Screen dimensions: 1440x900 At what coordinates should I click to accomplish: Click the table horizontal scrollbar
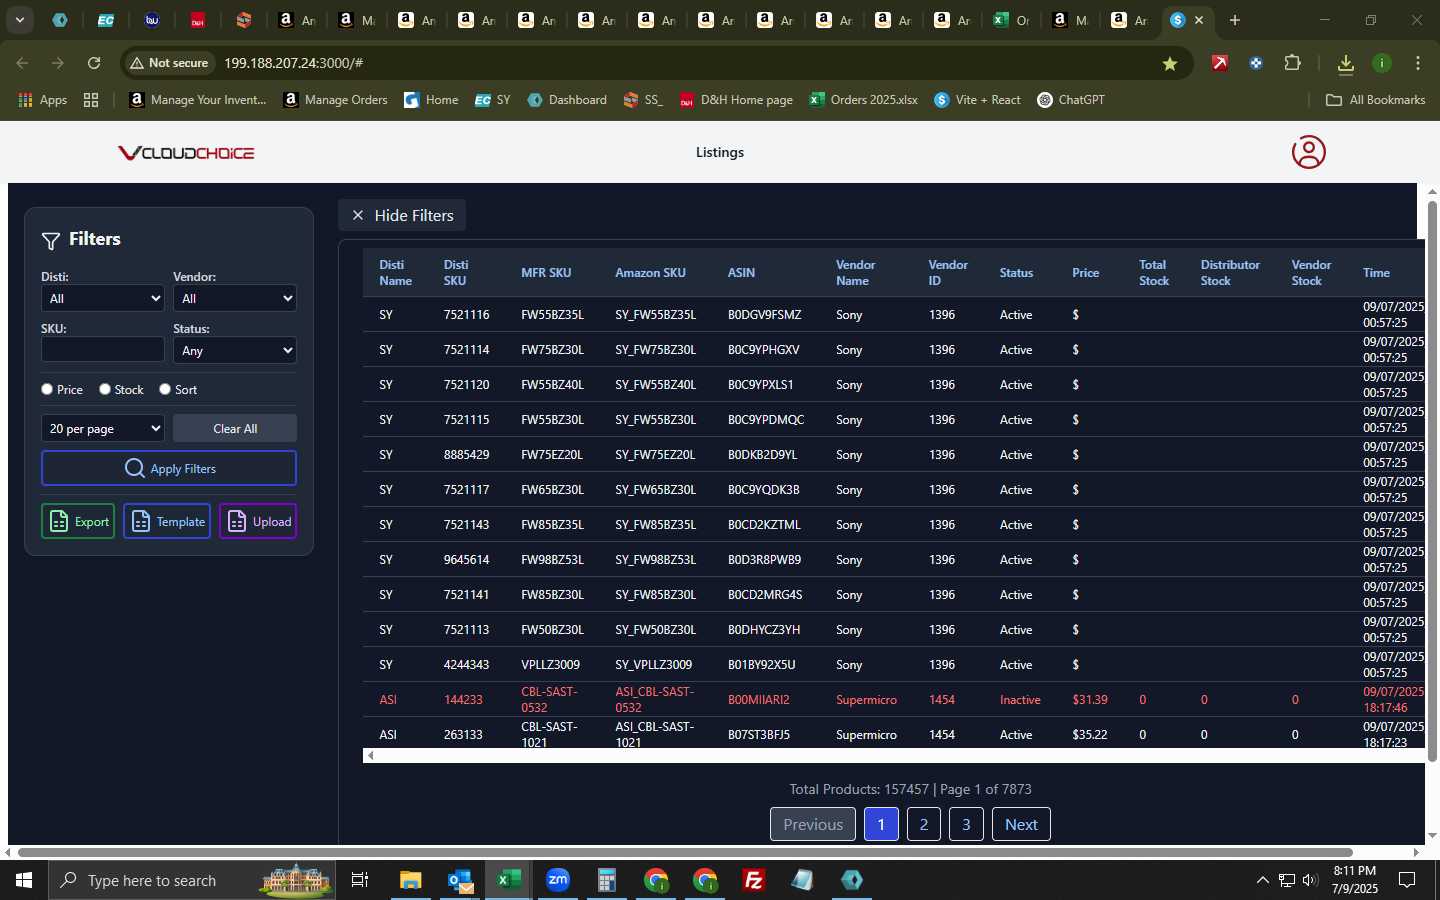pos(893,755)
